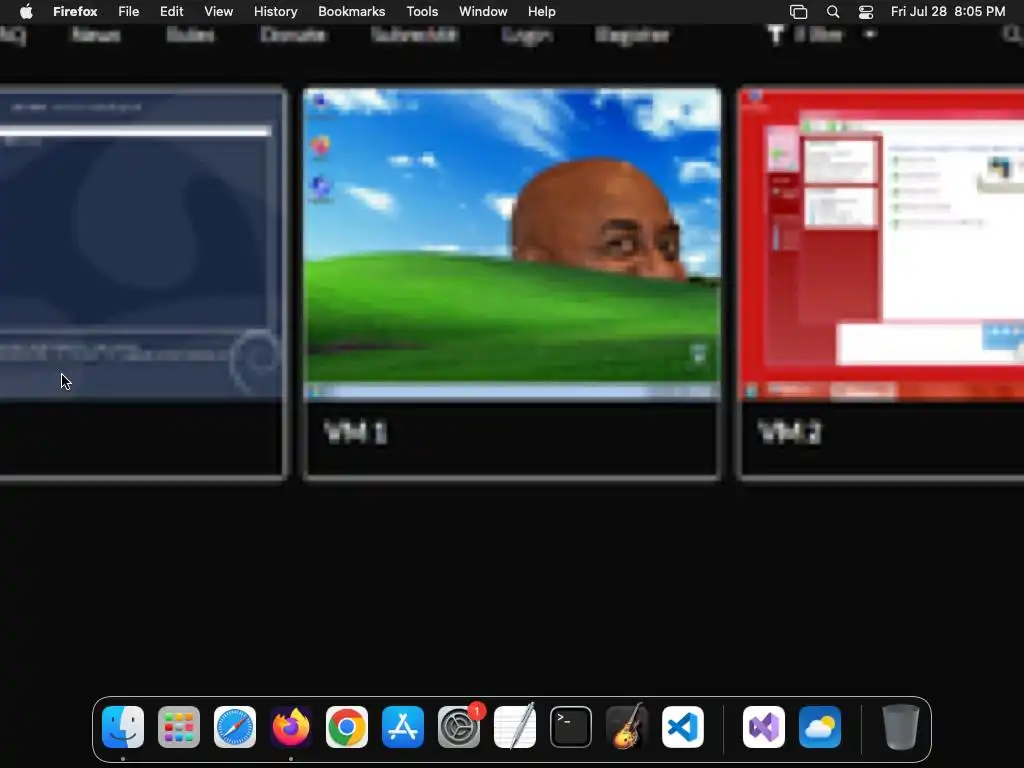Open the VM 1 Windows XP thumbnail
This screenshot has height=768, width=1024.
pyautogui.click(x=513, y=244)
